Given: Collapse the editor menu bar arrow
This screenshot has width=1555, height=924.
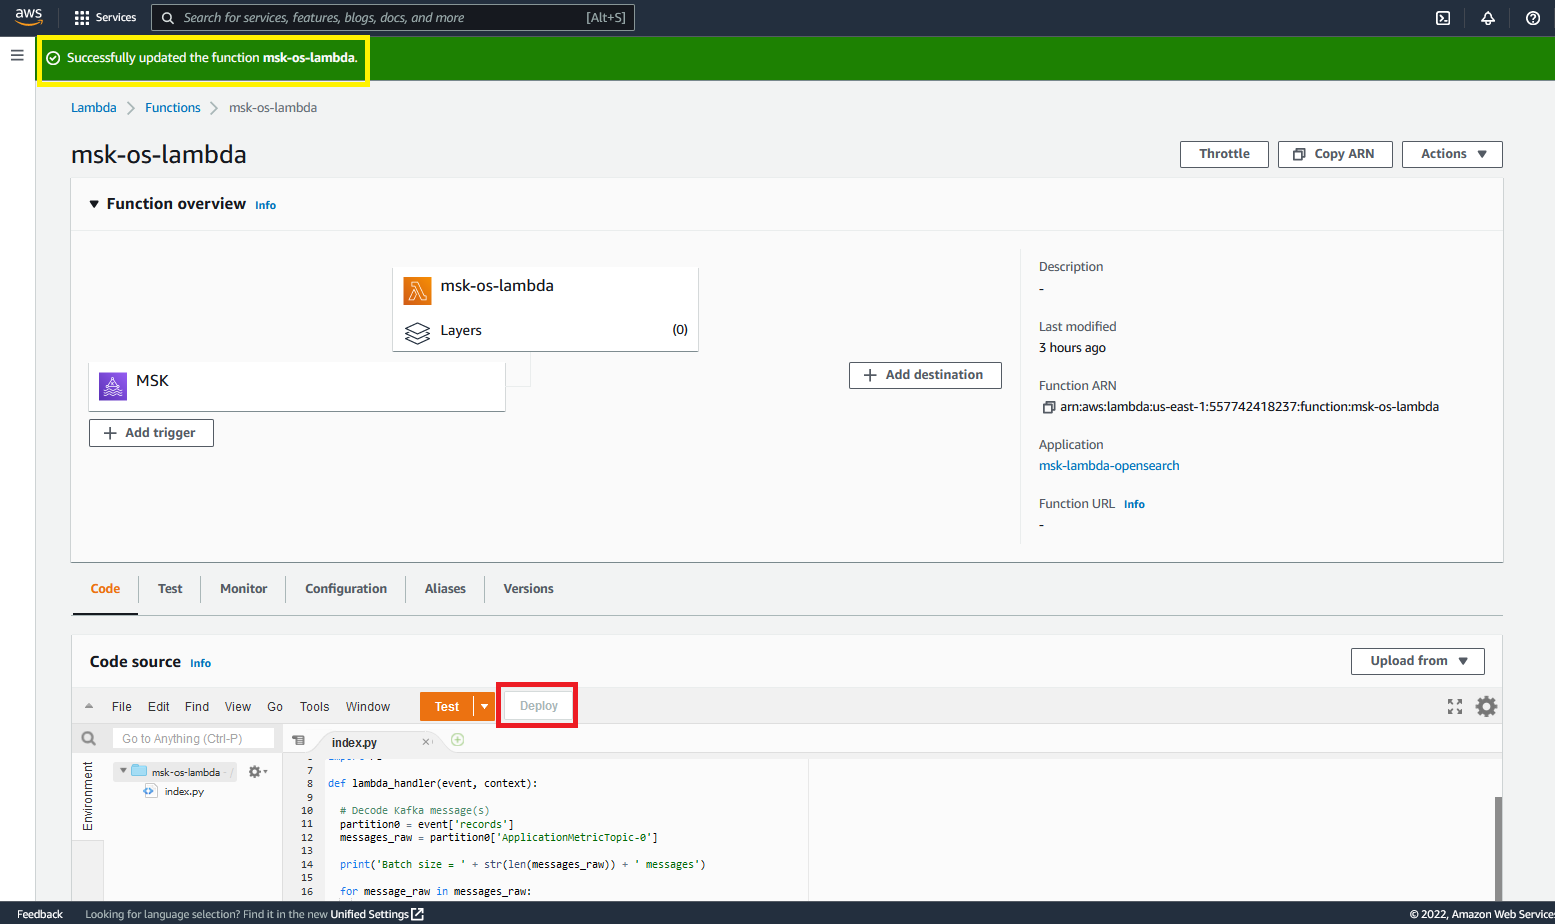Looking at the screenshot, I should tap(89, 706).
